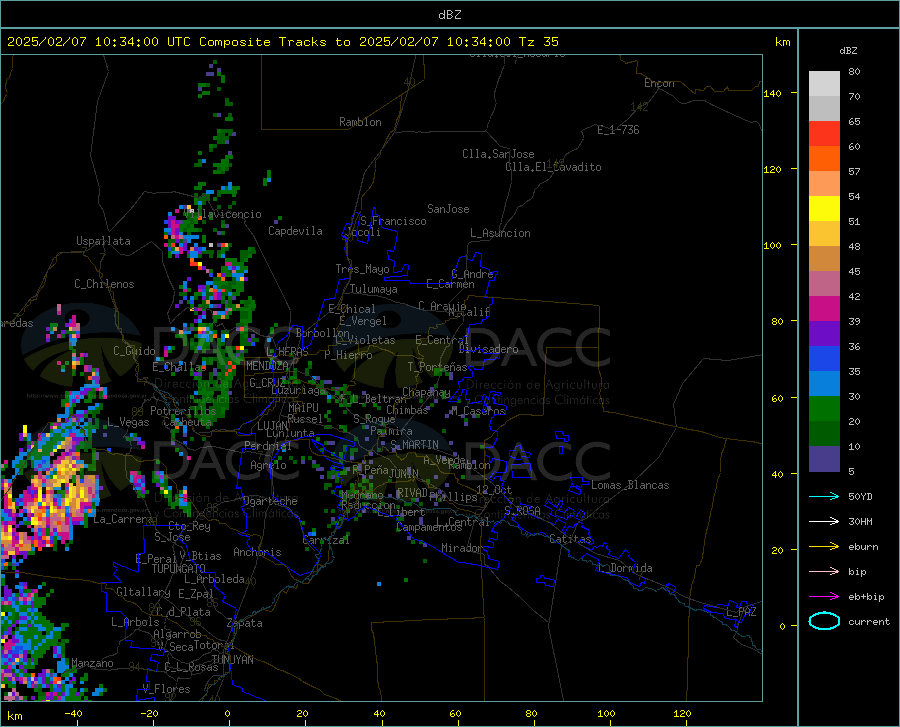
Task: Click the Divisadero label on map
Action: pos(488,349)
